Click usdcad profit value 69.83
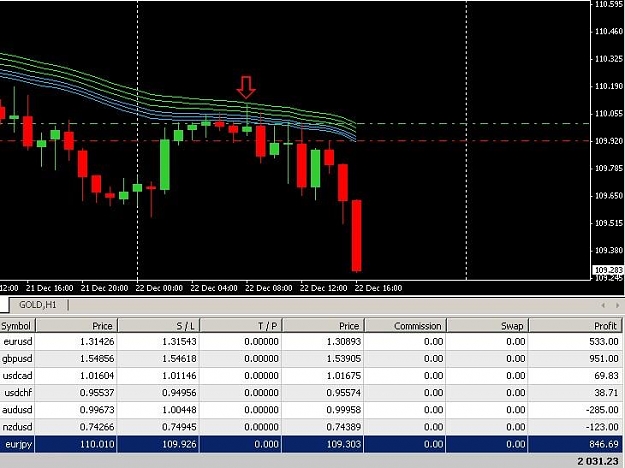Viewport: 625px width, 468px height. (x=606, y=376)
